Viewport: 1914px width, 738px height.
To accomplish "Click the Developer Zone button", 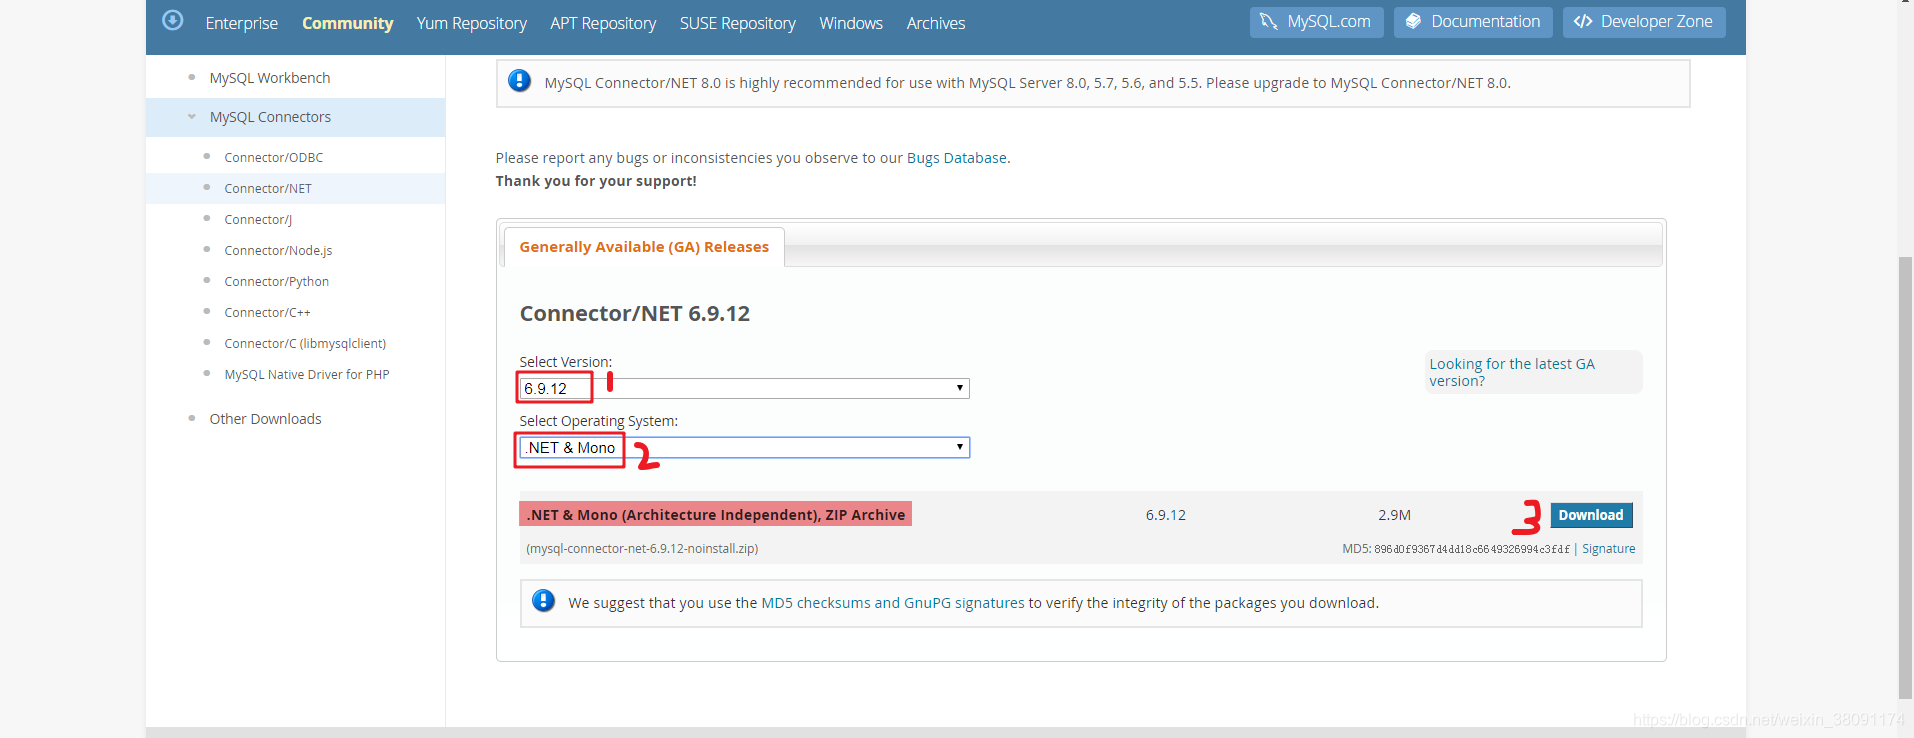I will point(1644,22).
